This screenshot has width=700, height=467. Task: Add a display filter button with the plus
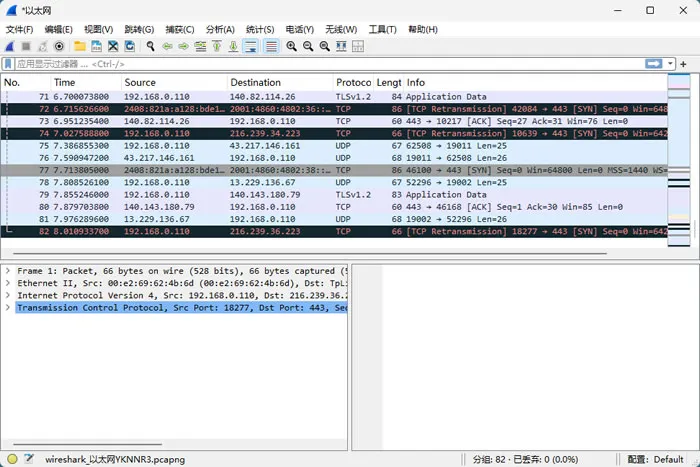(x=683, y=64)
